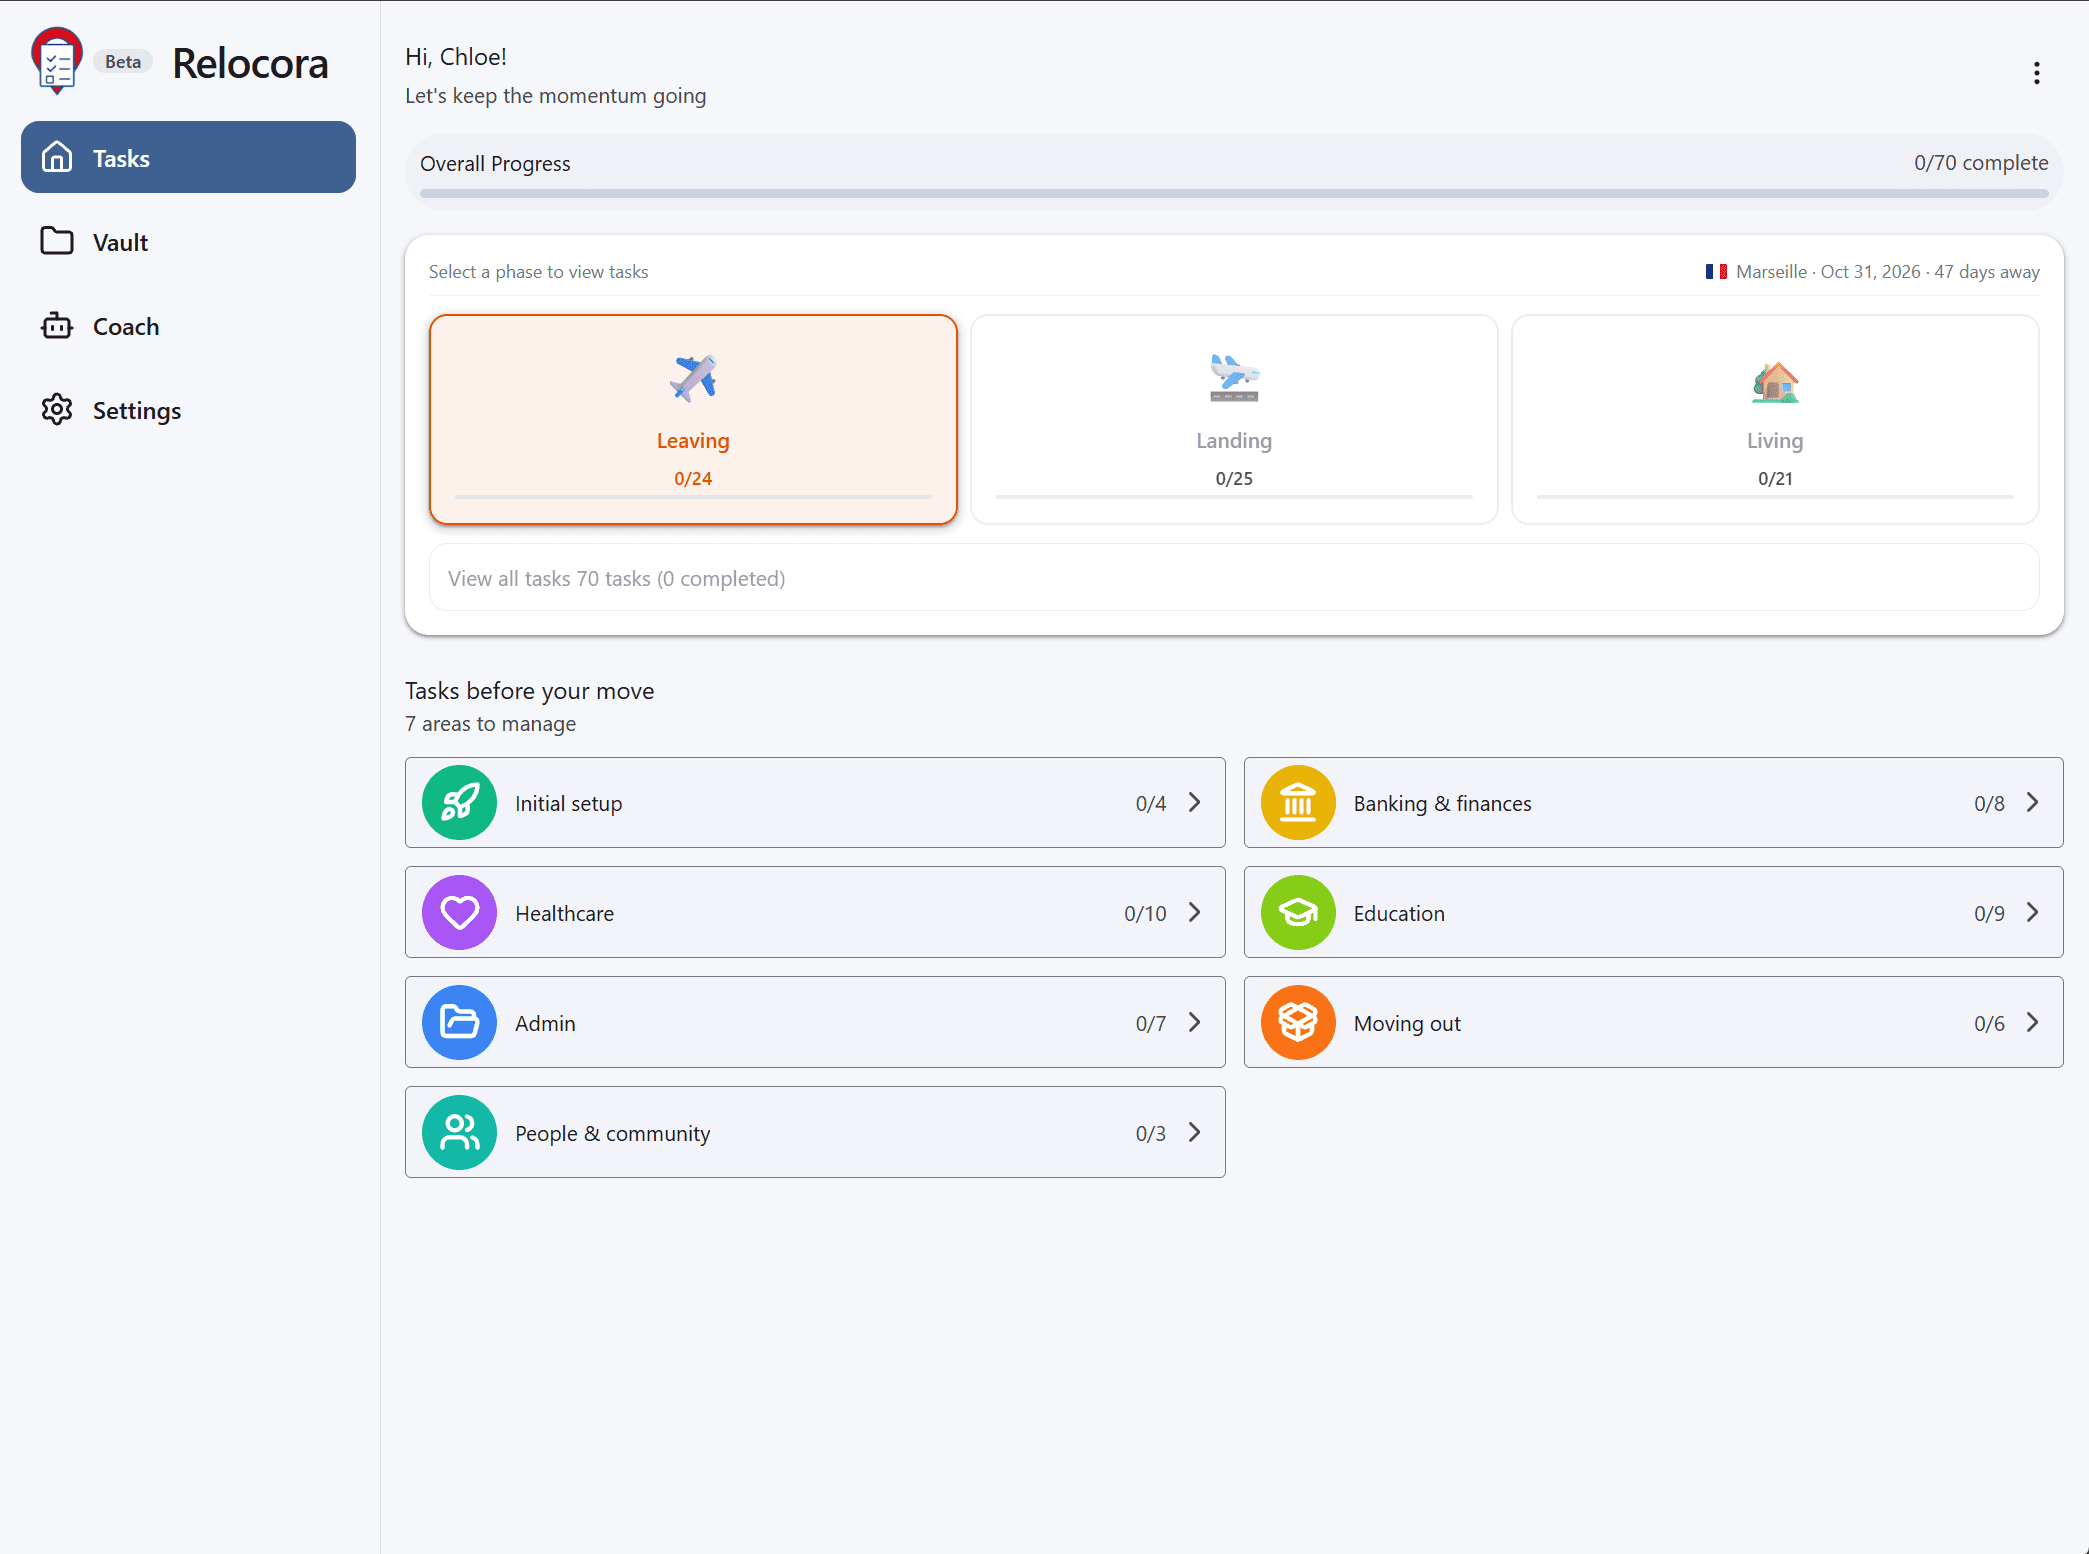Expand Moving out using its chevron
The height and width of the screenshot is (1554, 2089).
2032,1023
